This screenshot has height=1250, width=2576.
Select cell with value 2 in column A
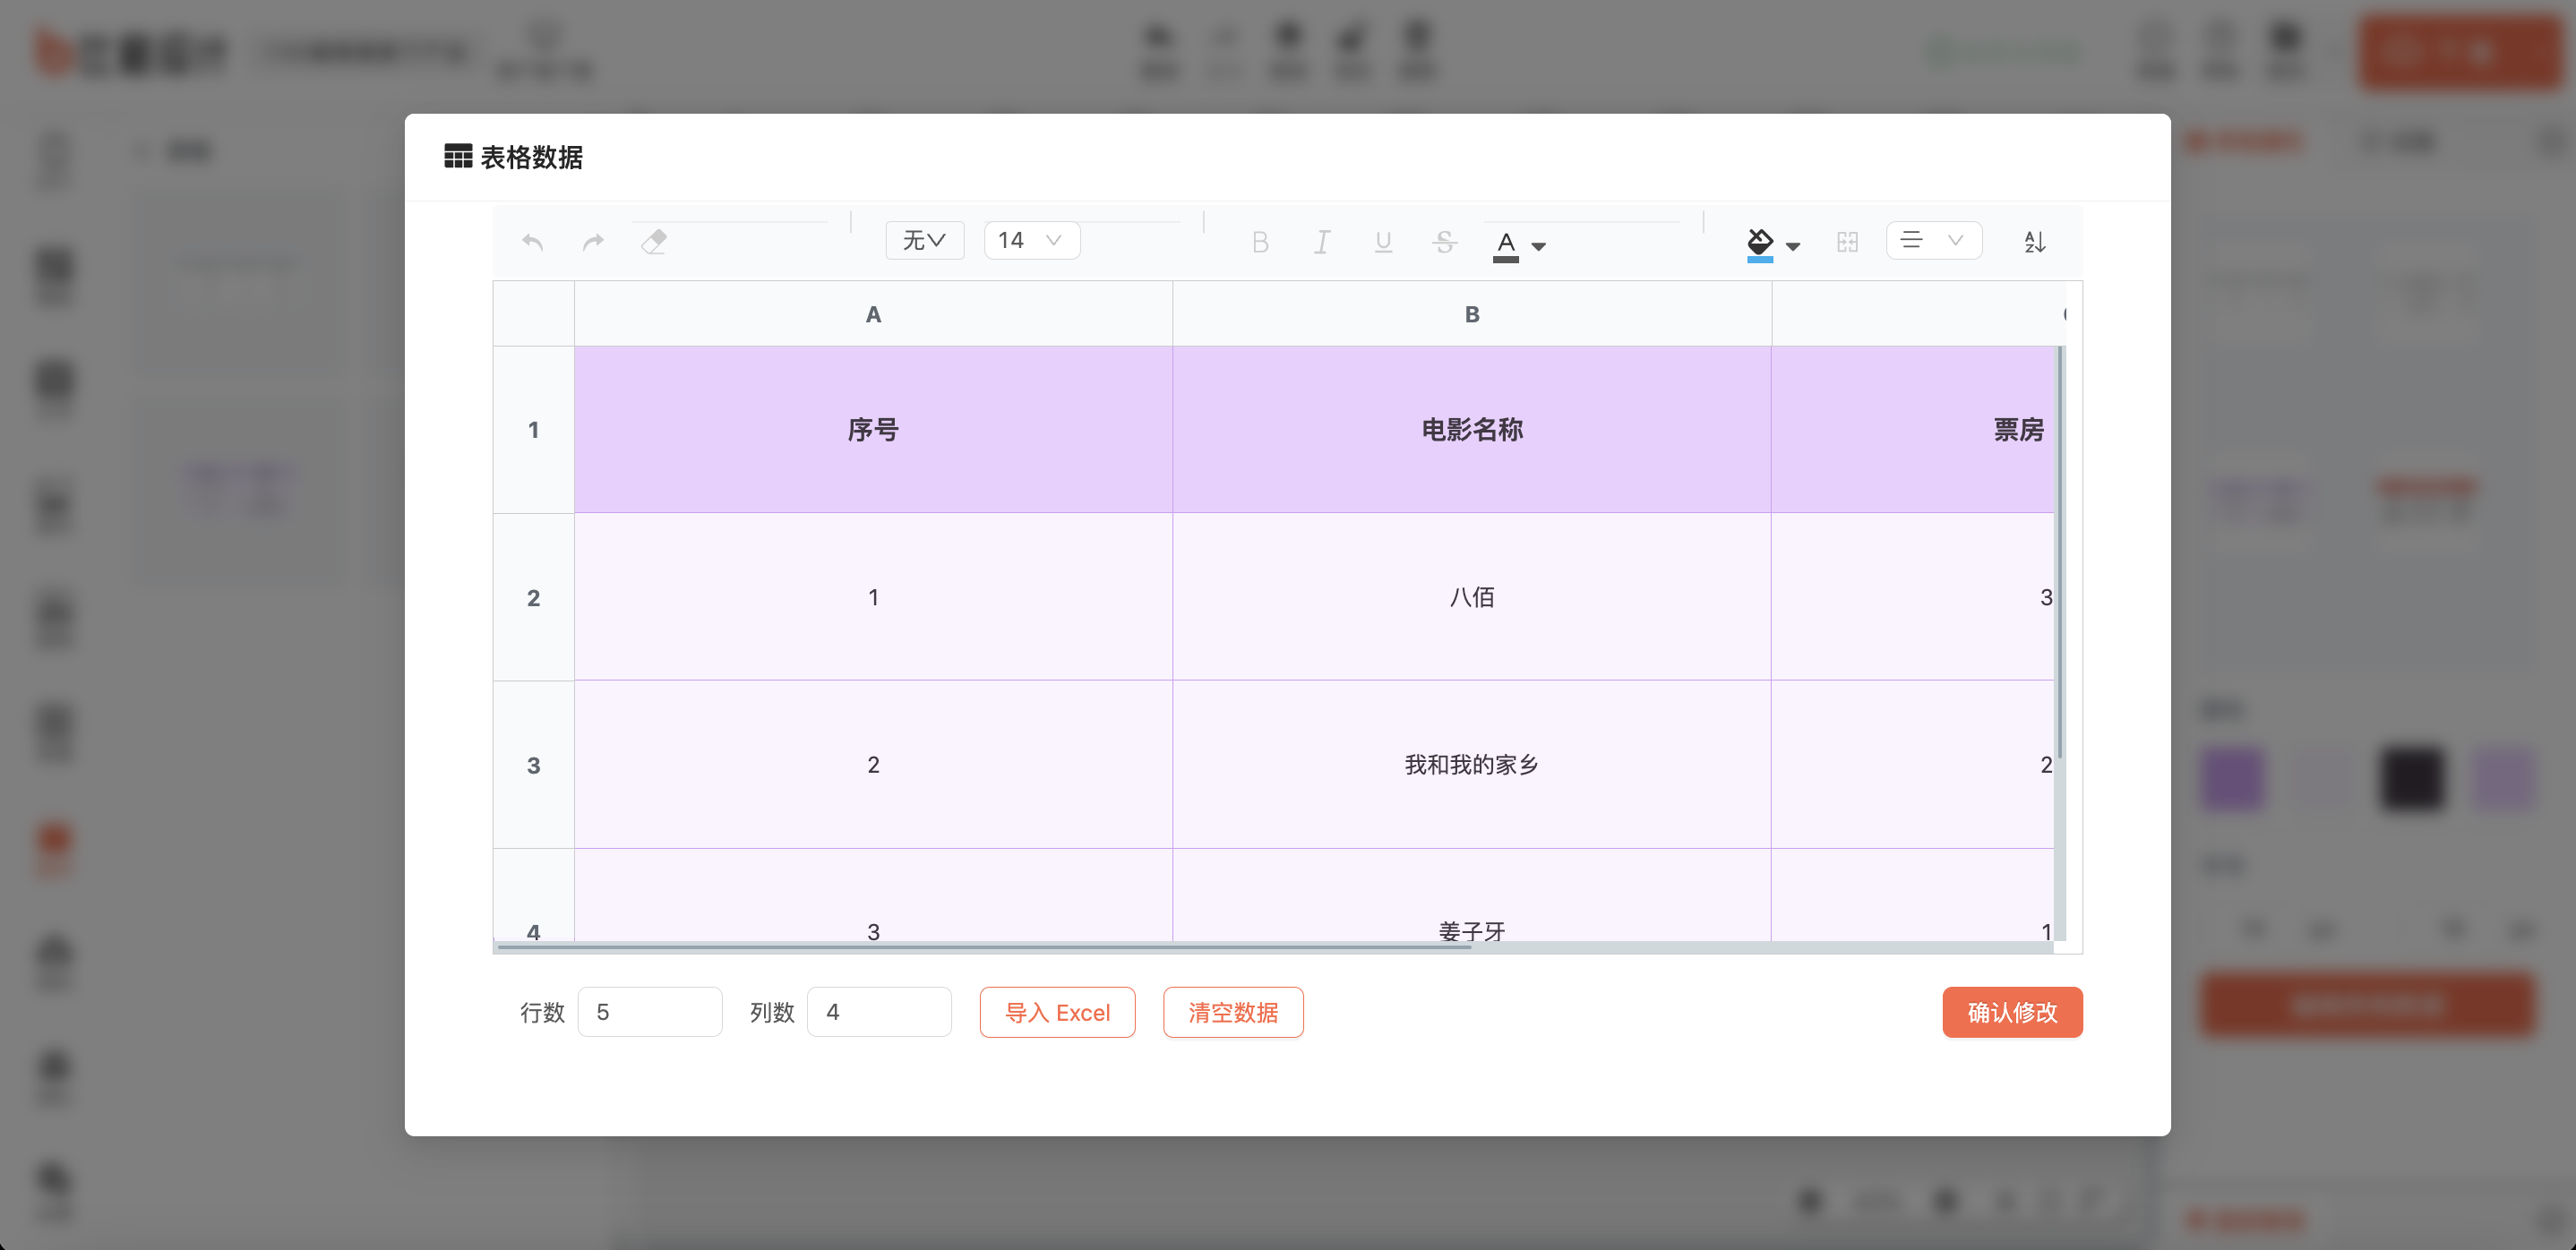point(873,765)
